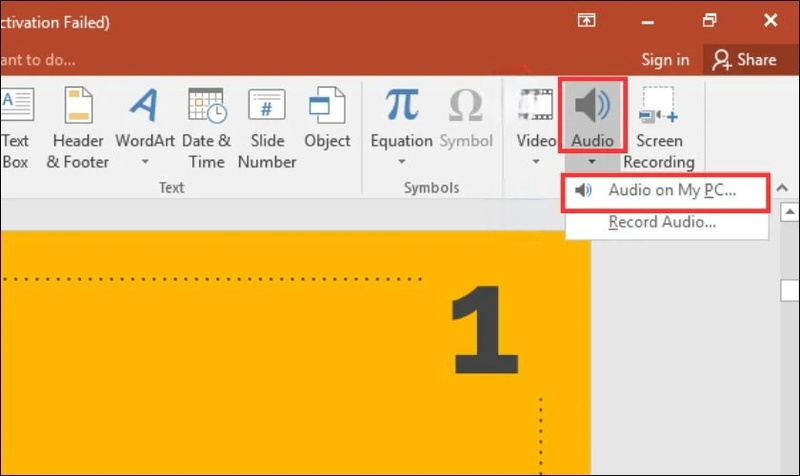800x476 pixels.
Task: Click the Audio speaker icon
Action: tap(592, 105)
